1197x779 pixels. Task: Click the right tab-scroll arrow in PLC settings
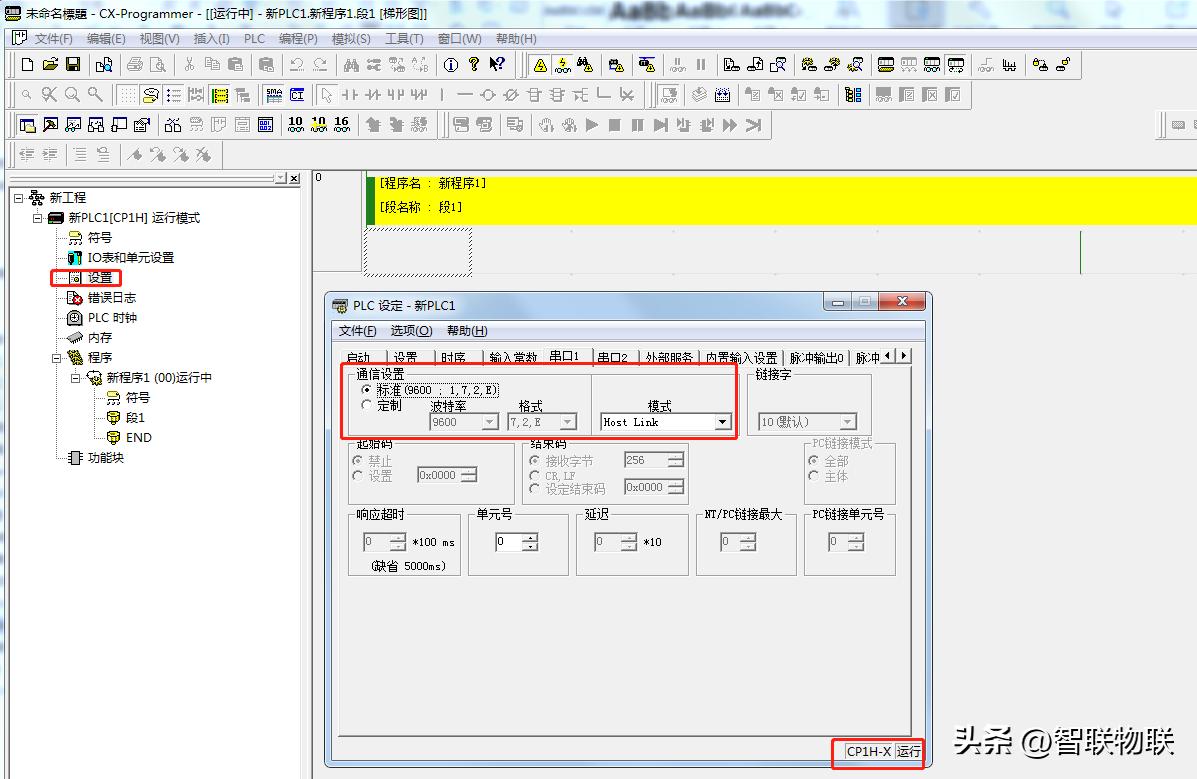905,354
